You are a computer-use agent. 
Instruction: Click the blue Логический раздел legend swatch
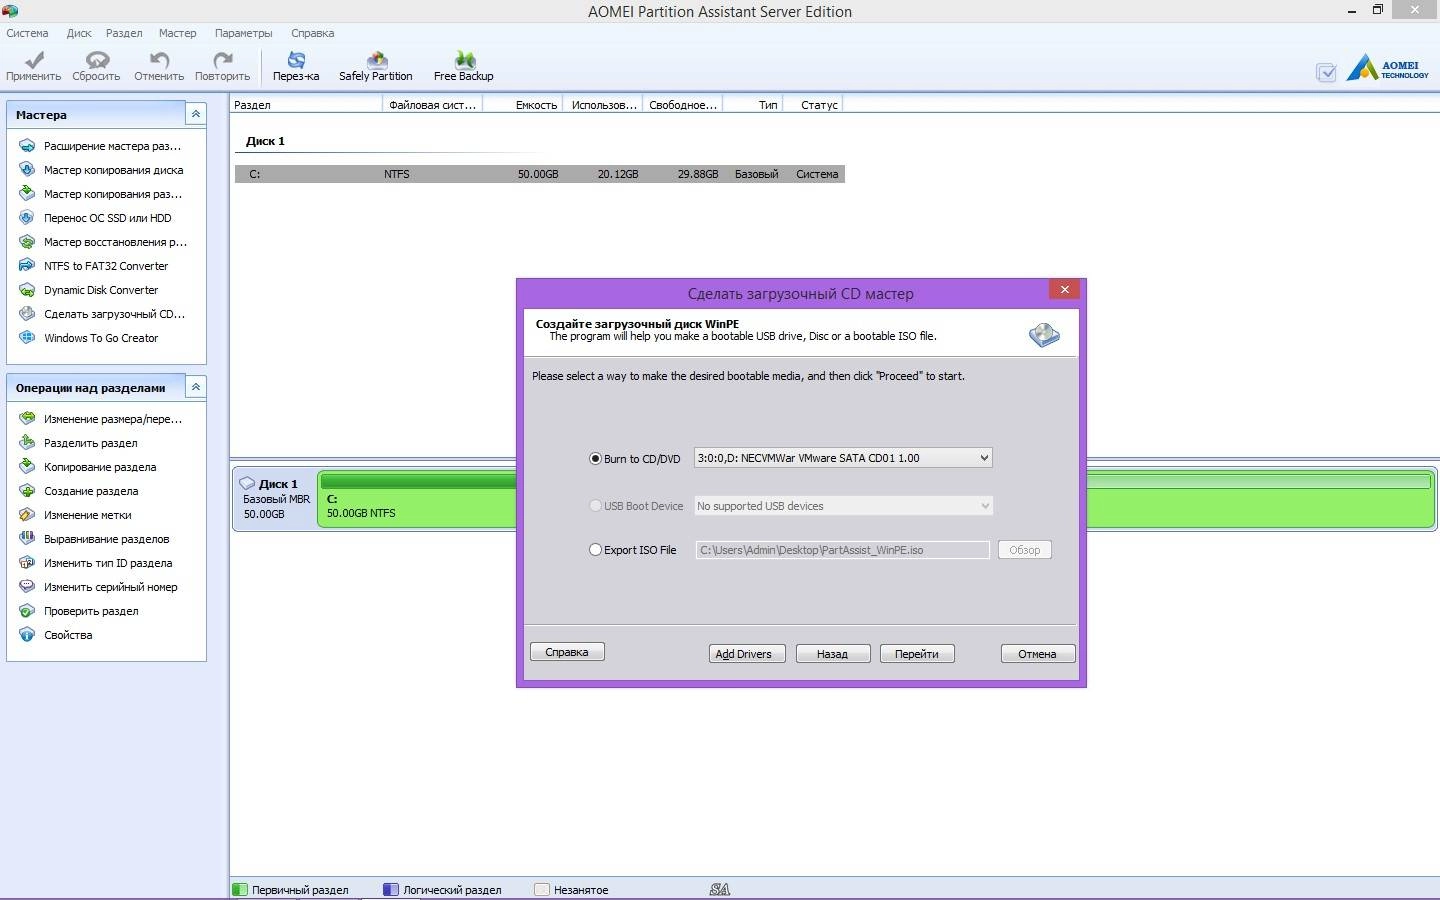coord(391,889)
